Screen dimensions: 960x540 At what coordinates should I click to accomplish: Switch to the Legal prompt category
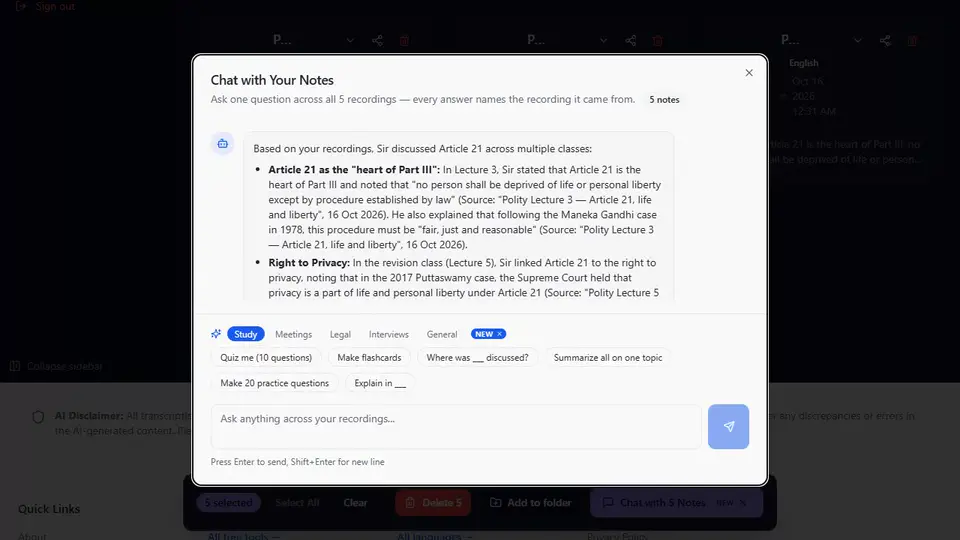340,334
